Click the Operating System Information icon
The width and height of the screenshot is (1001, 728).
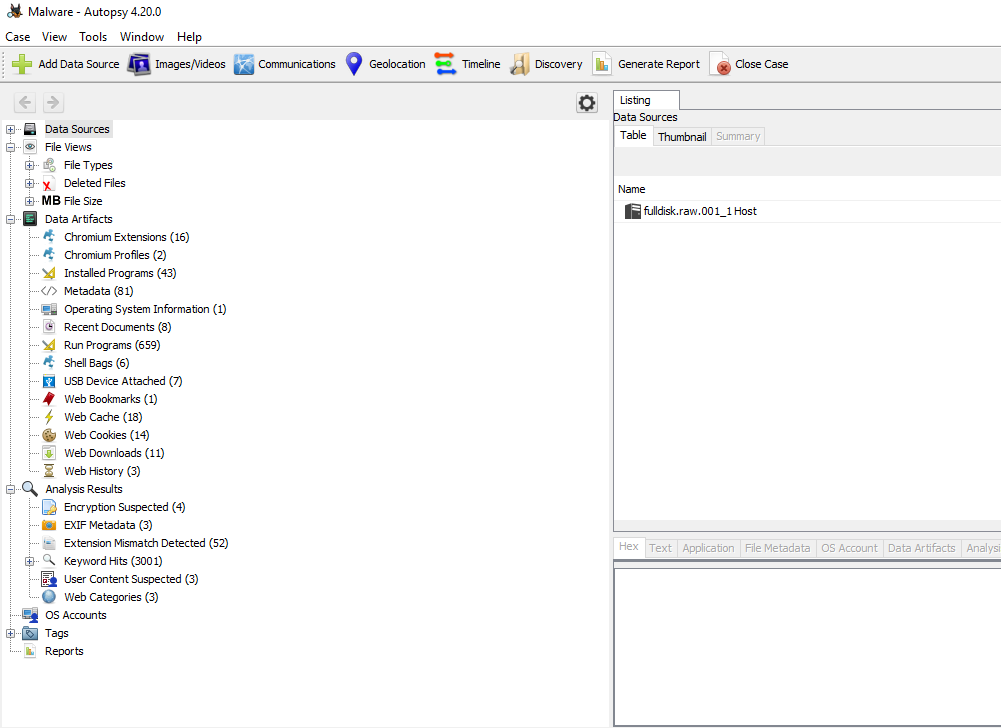49,309
